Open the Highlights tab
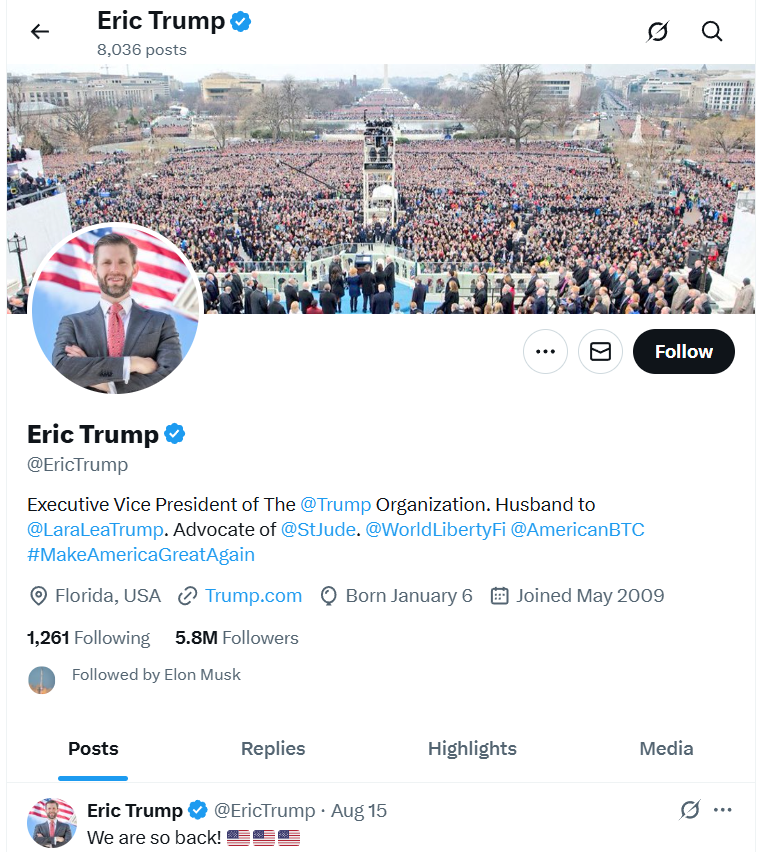 (x=472, y=749)
